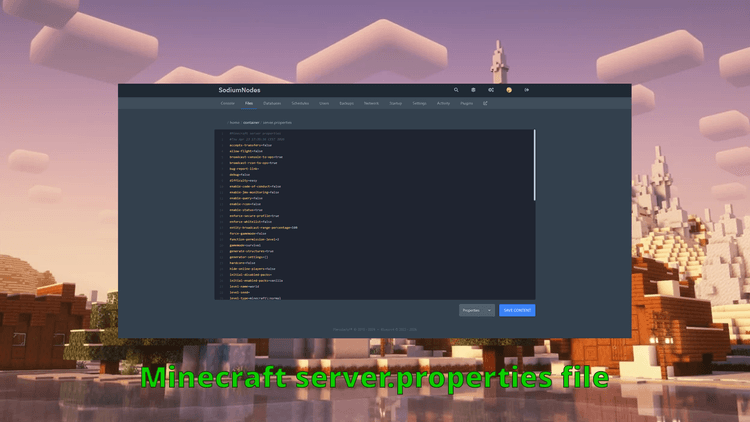Click the bug-report-link= line

[x=244, y=169]
